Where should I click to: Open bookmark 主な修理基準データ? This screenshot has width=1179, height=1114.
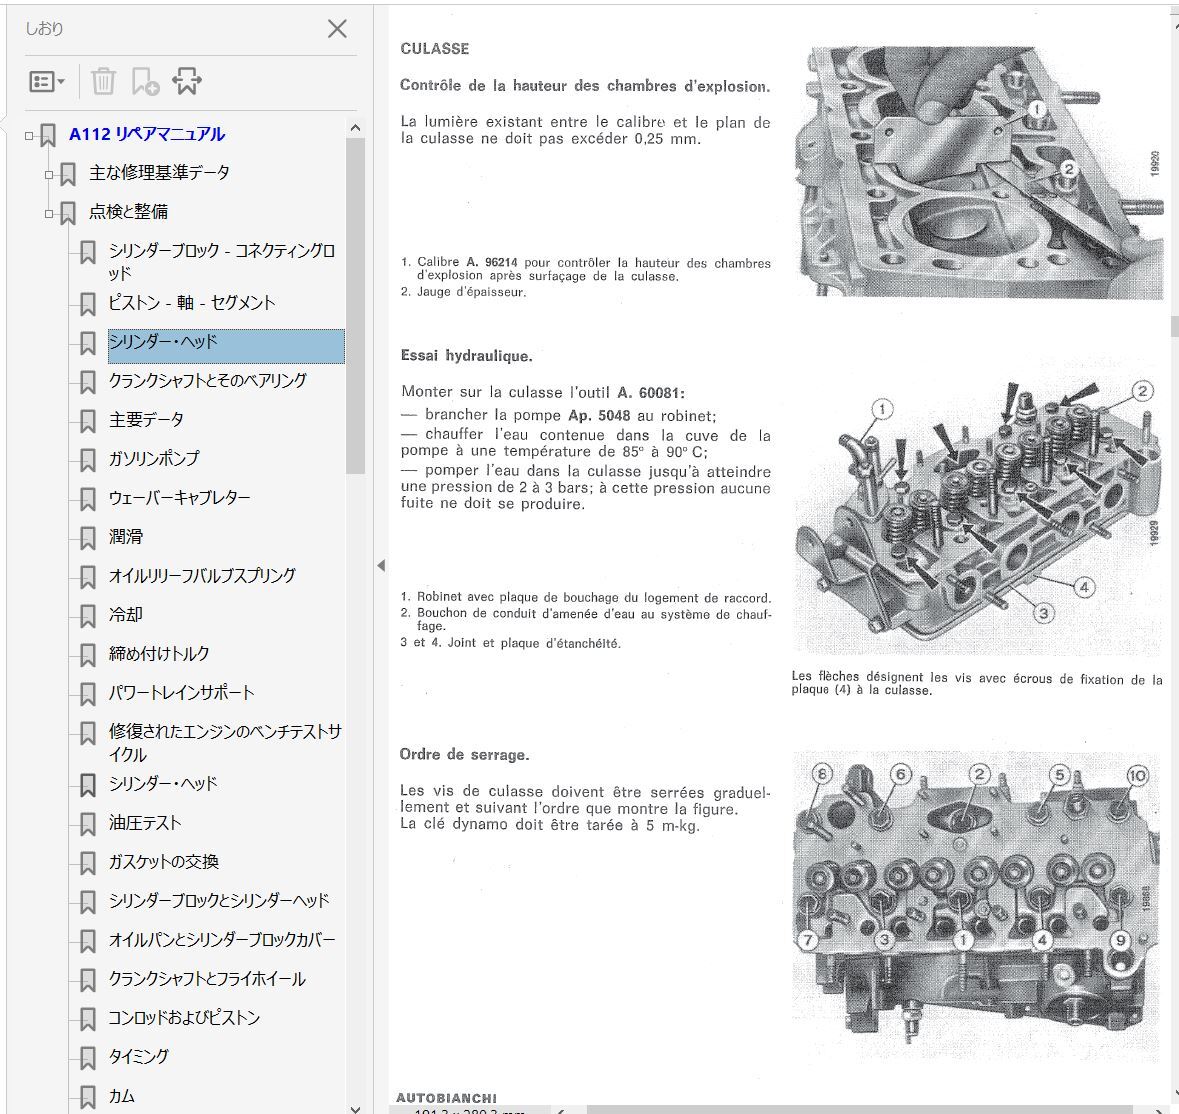coord(159,173)
